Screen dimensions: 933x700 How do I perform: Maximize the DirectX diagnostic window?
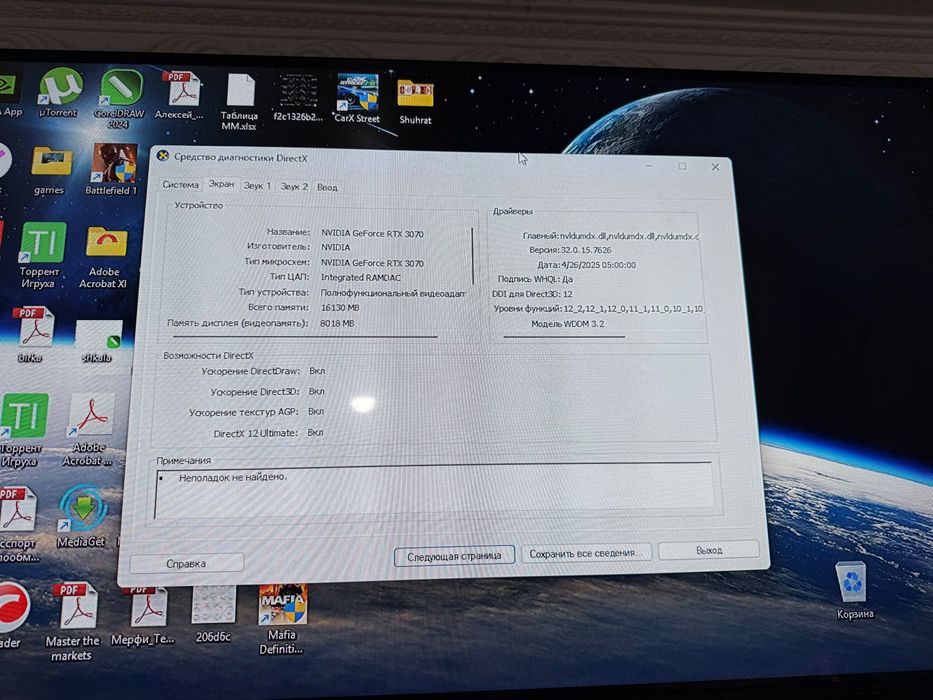click(x=682, y=166)
